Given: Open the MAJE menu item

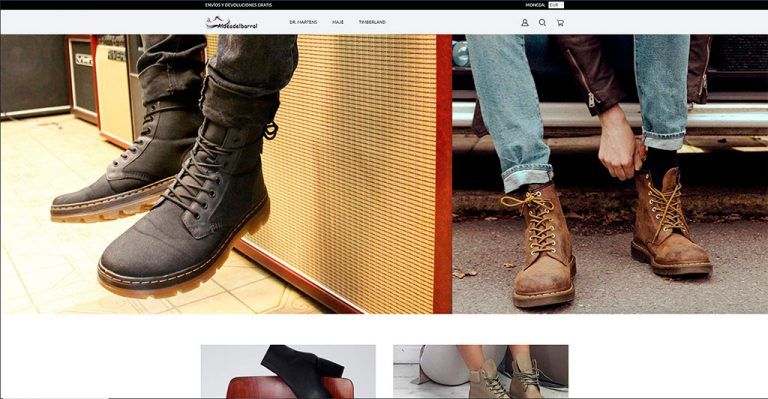Looking at the screenshot, I should coord(338,23).
